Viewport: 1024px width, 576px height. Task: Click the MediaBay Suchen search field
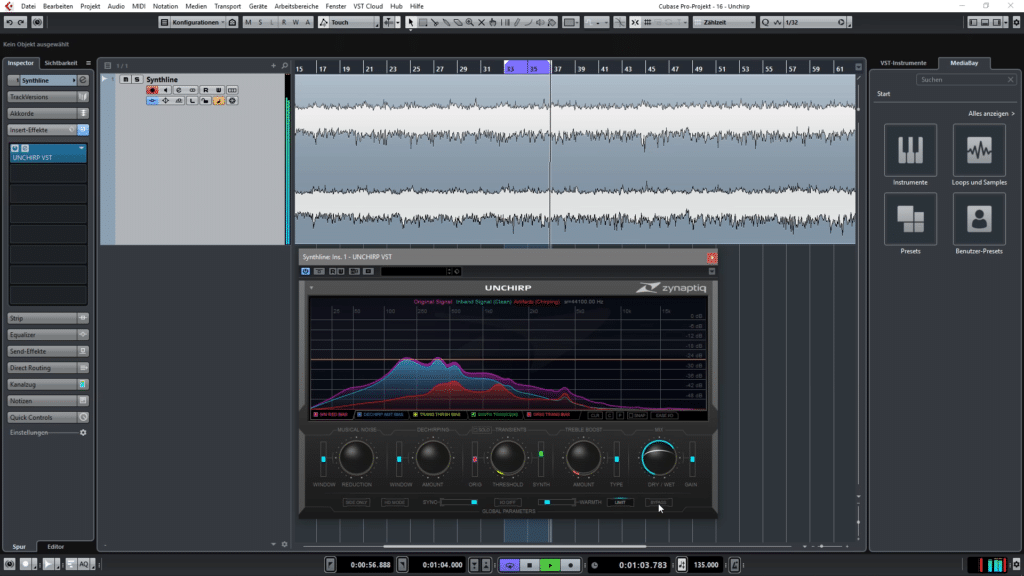(x=965, y=80)
